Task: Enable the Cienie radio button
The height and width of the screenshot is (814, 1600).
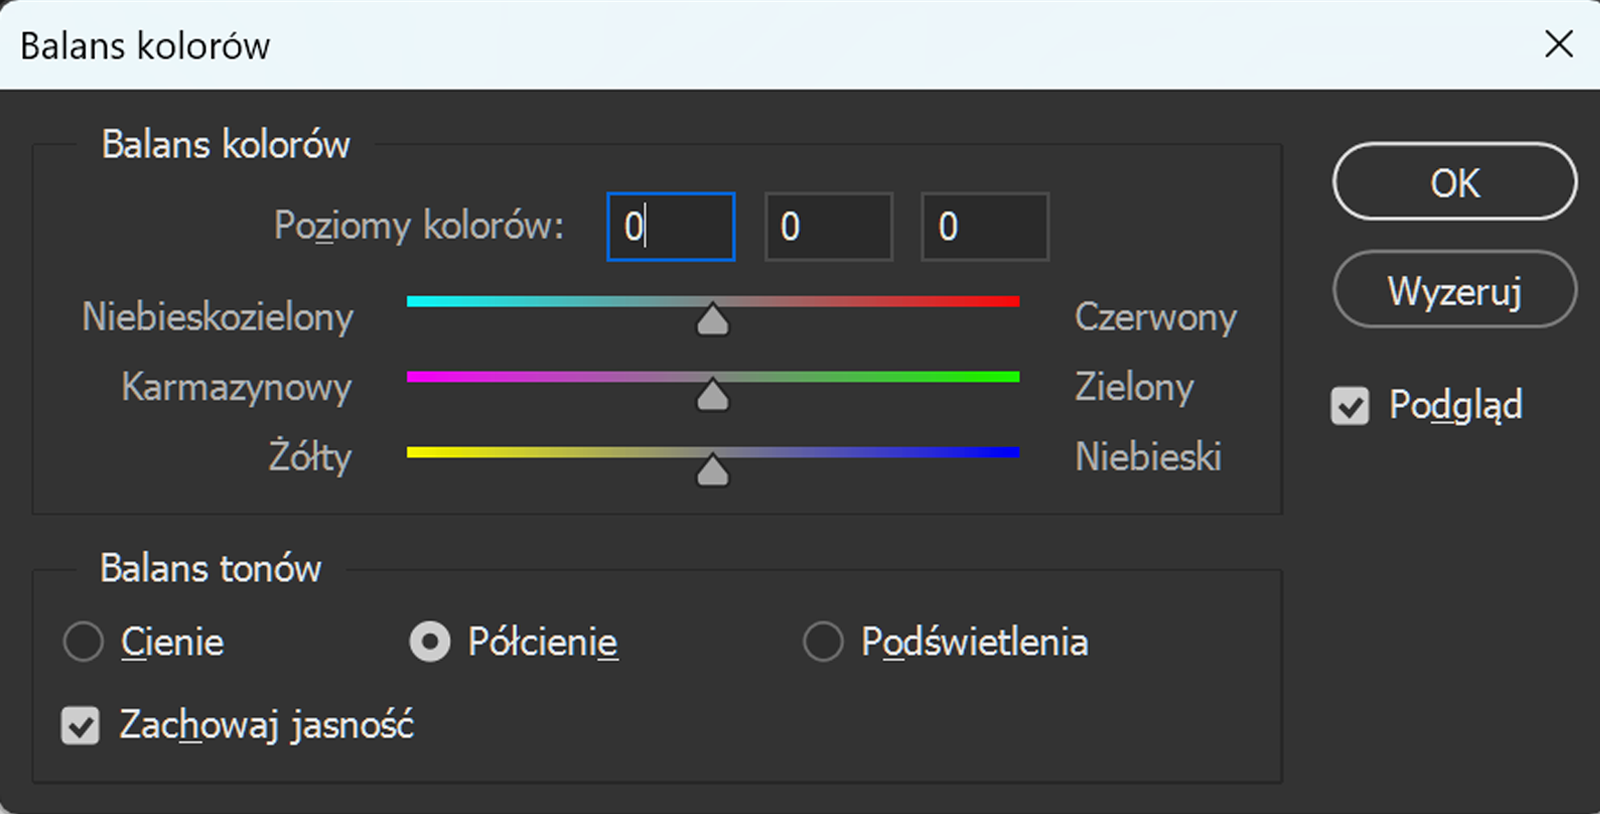Action: click(x=83, y=642)
